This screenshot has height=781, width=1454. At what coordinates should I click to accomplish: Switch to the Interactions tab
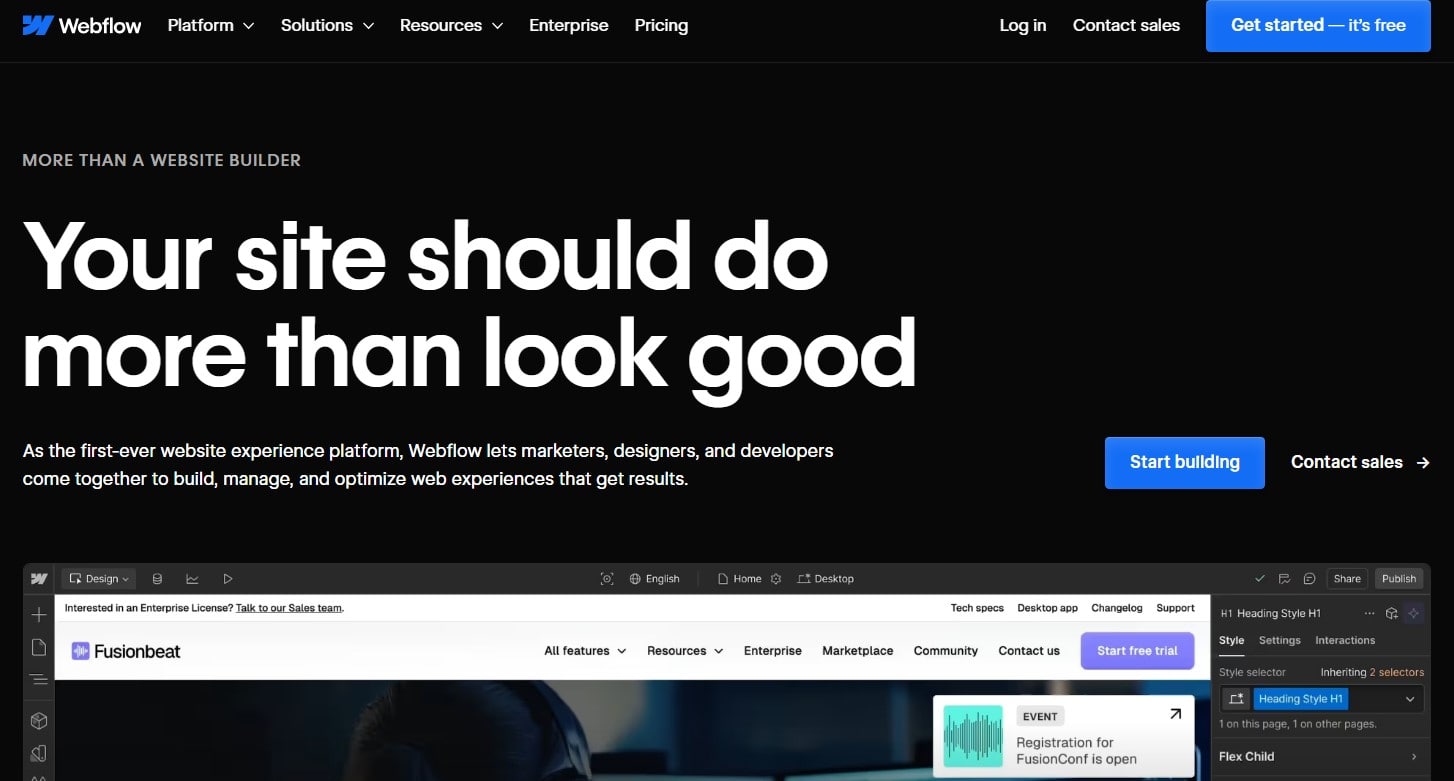click(x=1345, y=640)
